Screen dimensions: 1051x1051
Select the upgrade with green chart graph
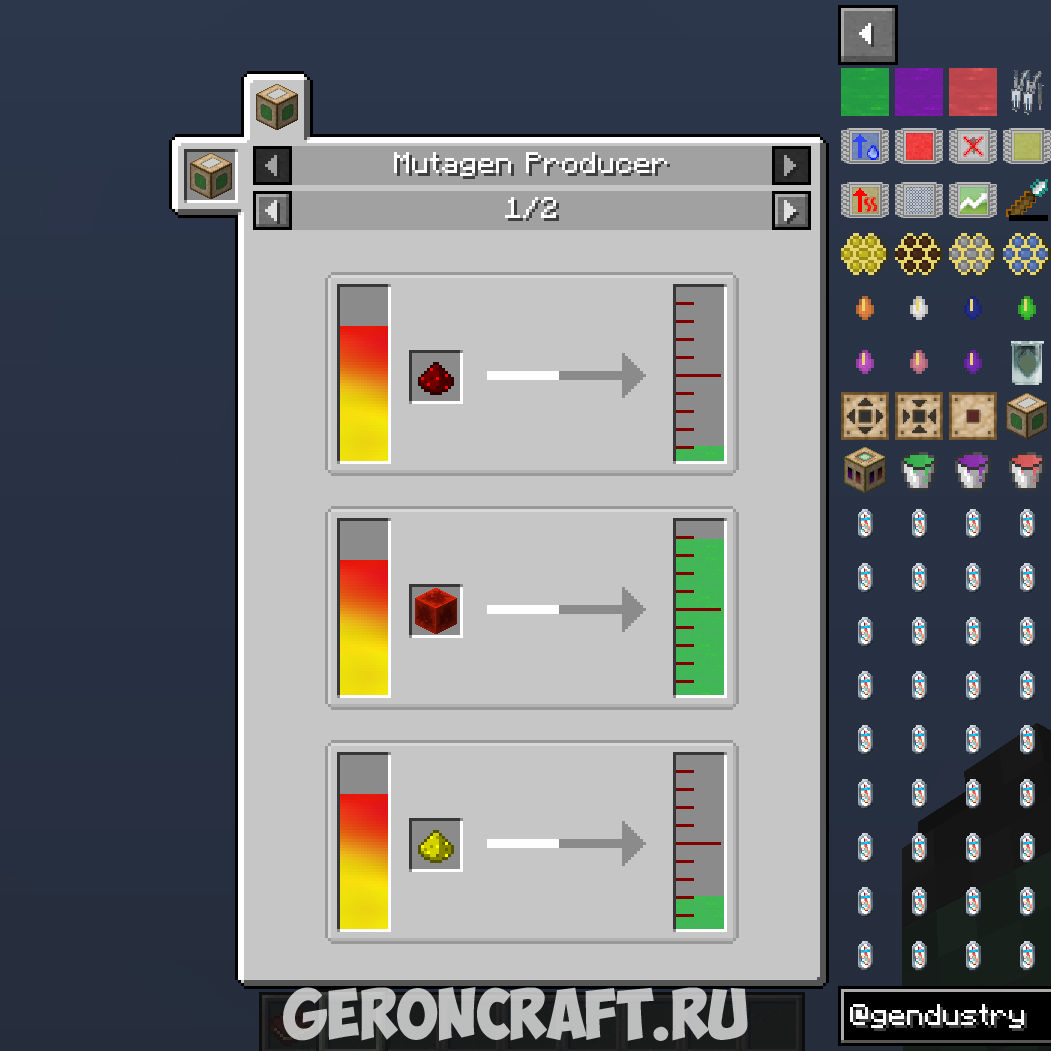pyautogui.click(x=973, y=200)
